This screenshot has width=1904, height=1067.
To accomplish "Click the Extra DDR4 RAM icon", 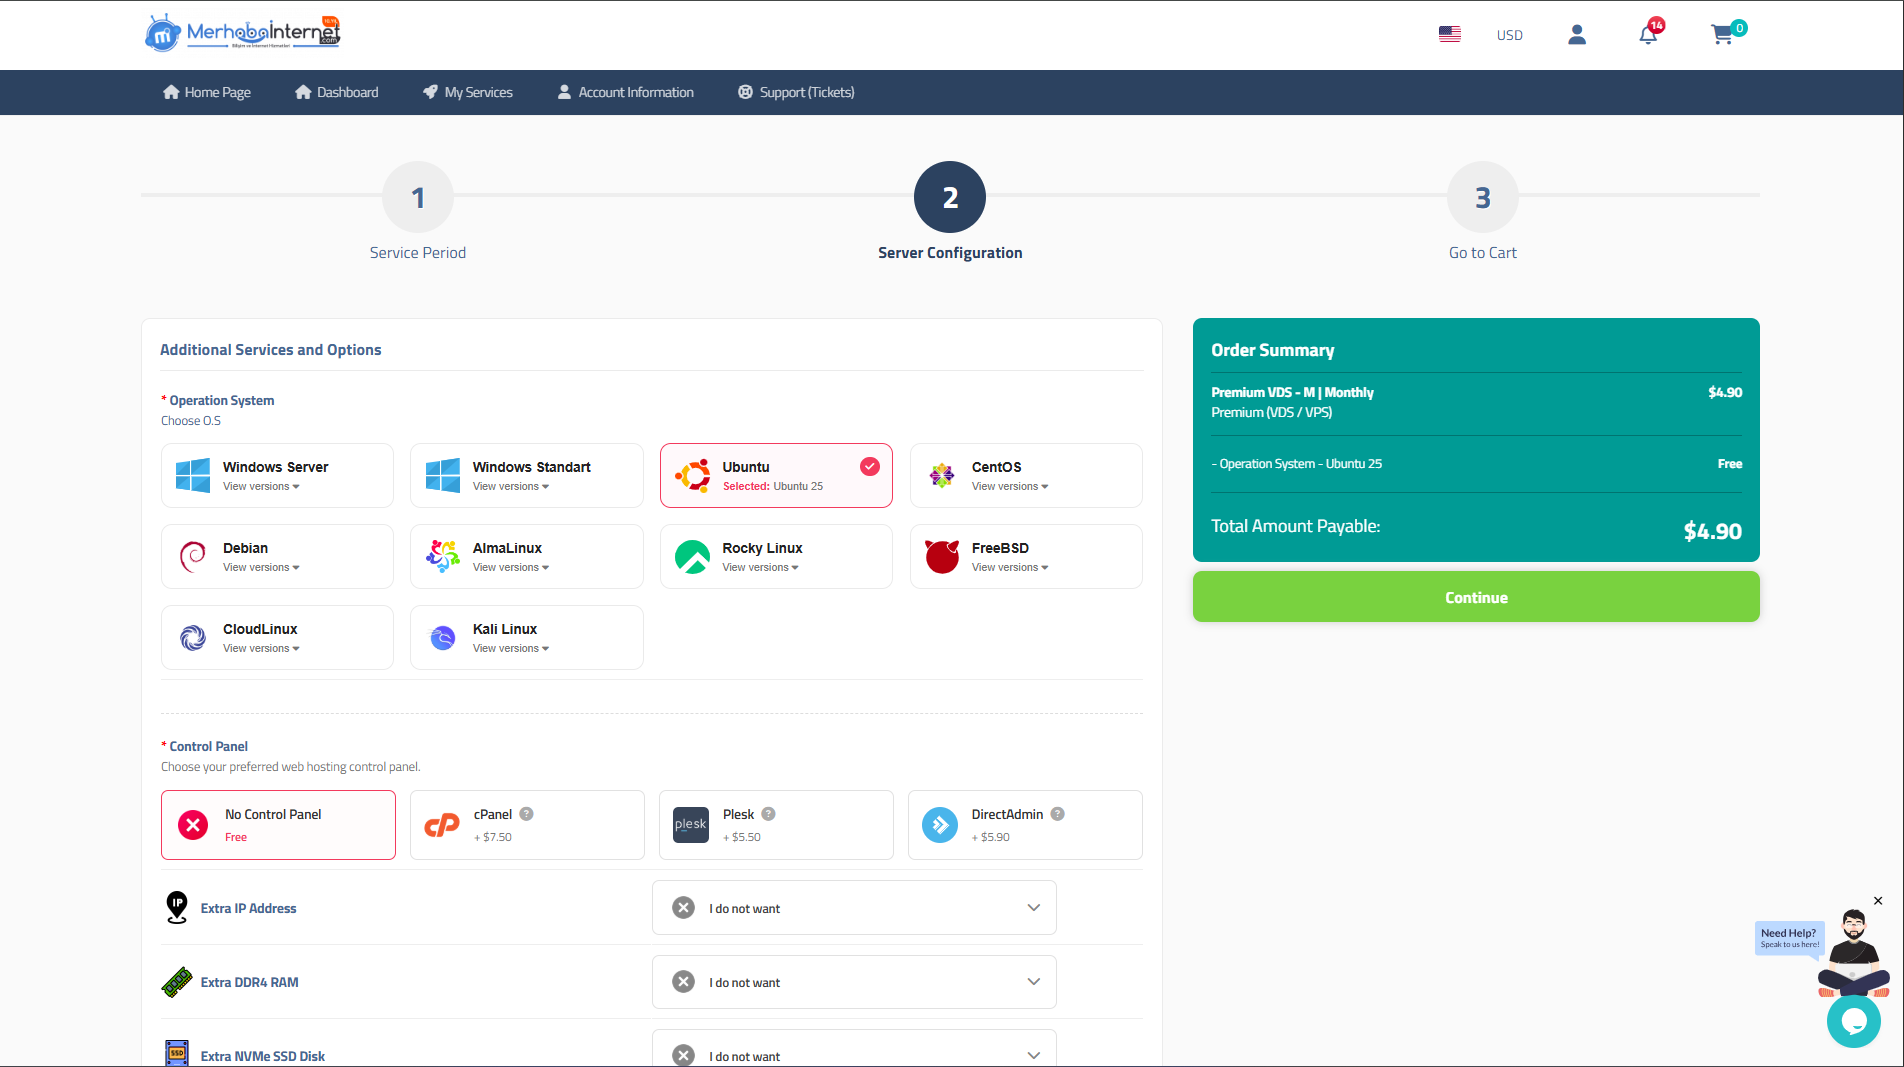I will (x=177, y=982).
